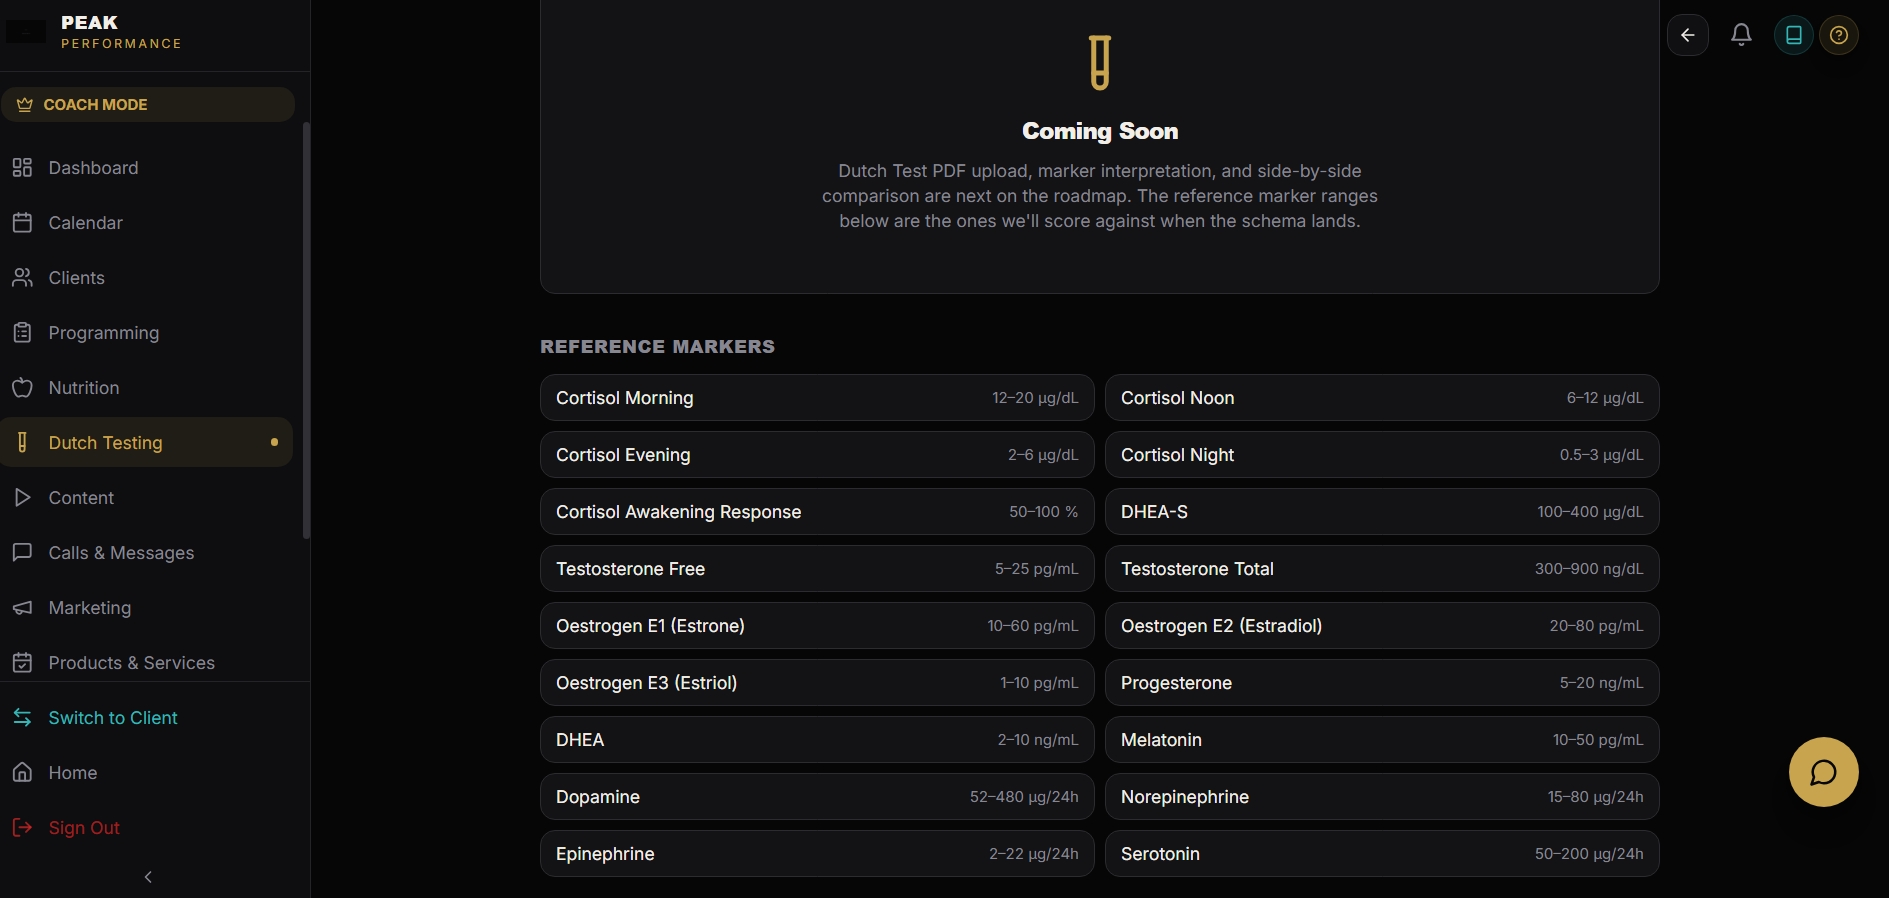Click the Content play icon
The height and width of the screenshot is (898, 1889).
click(x=22, y=497)
